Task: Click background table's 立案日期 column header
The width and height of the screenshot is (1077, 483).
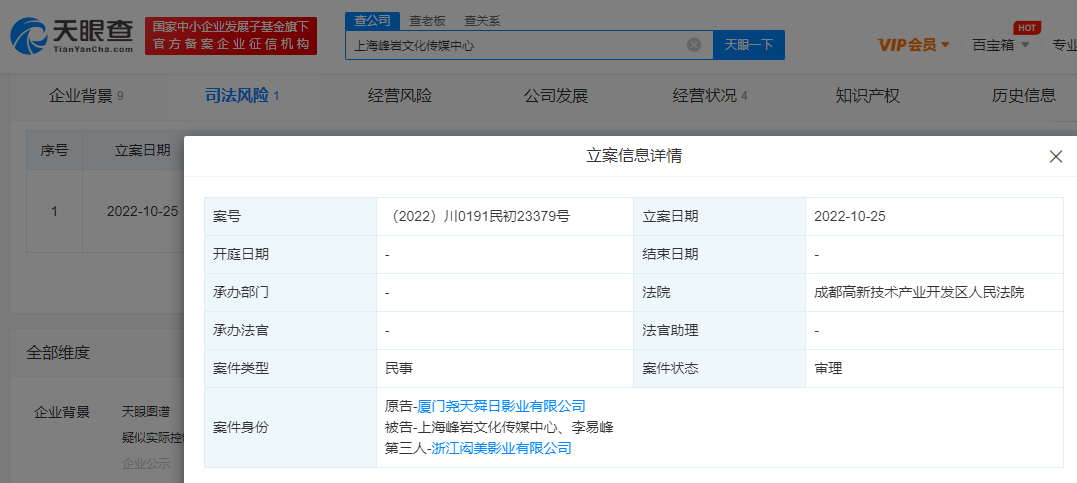Action: (142, 150)
